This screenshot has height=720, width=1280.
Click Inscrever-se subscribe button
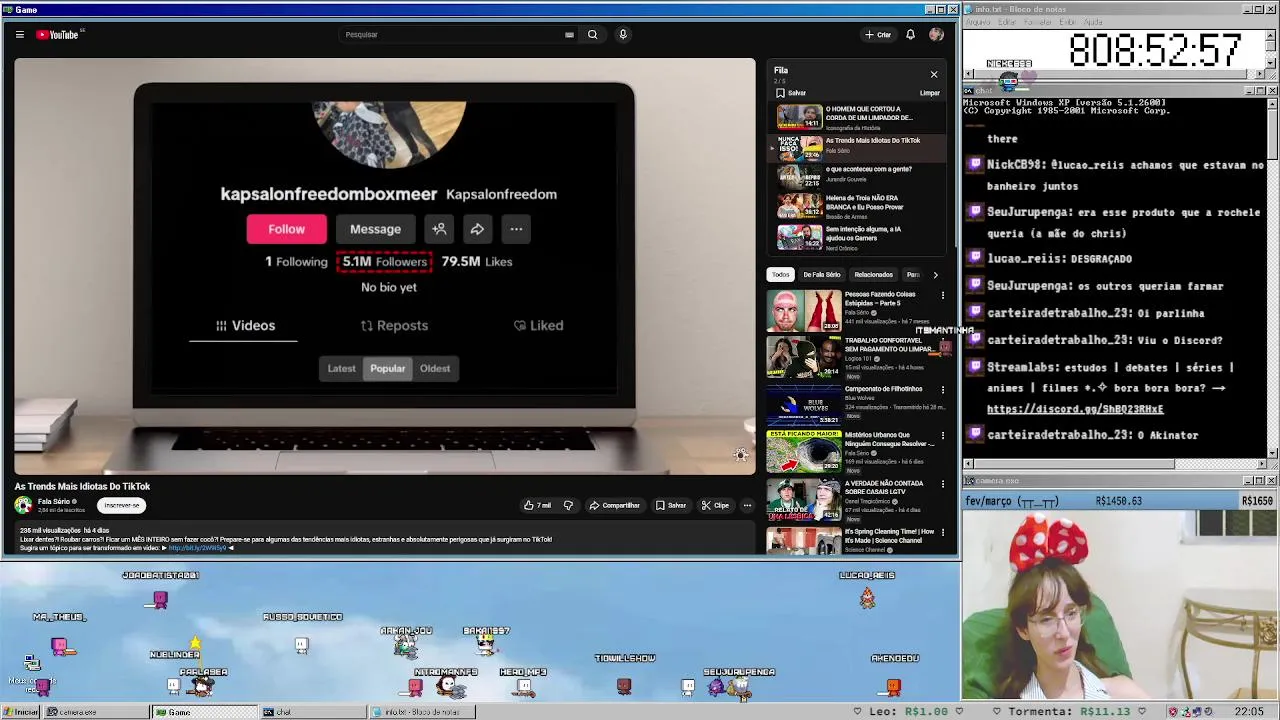[x=122, y=506]
